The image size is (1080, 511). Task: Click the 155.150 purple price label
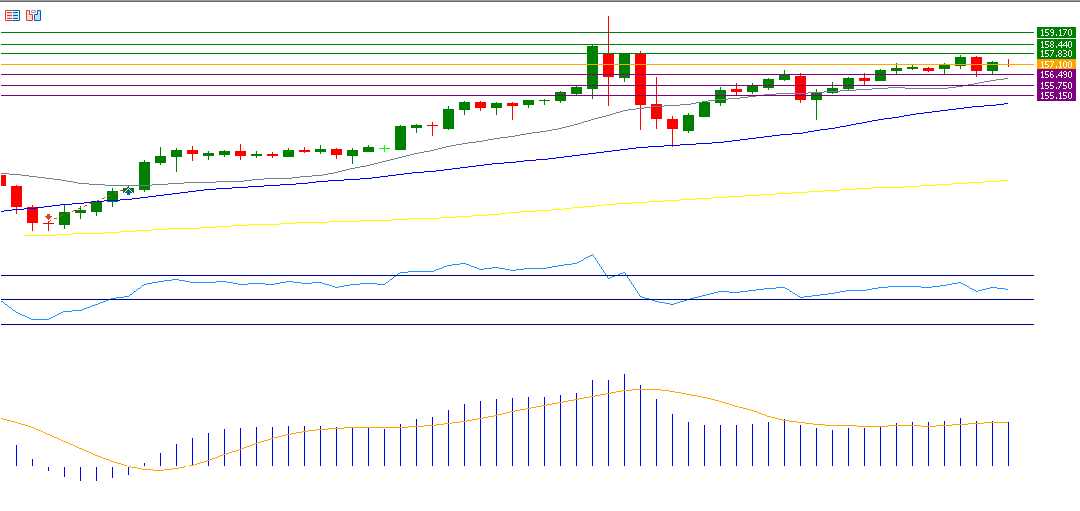(1056, 96)
